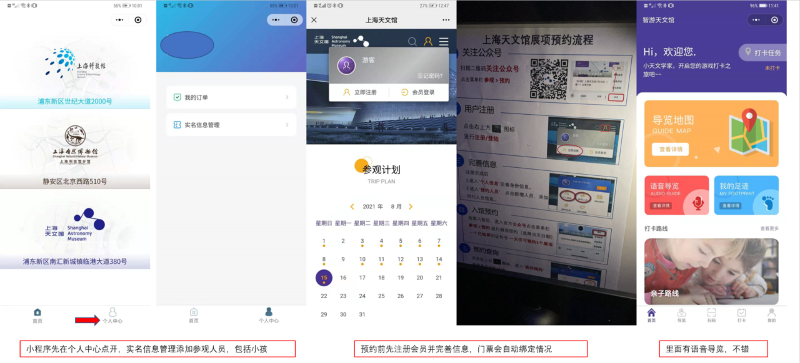The image size is (800, 363).
Task: Tap the purple guest avatar icon
Action: pos(346,65)
